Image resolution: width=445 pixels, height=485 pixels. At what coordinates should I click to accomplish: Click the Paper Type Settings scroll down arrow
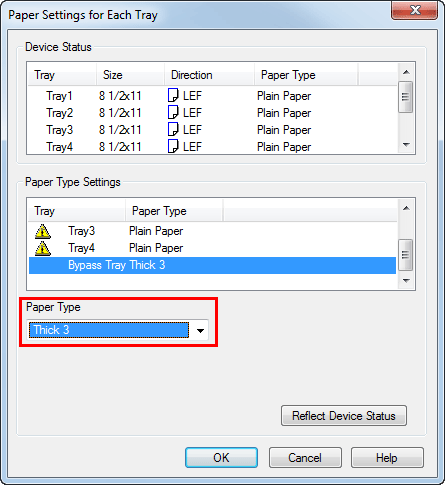pos(406,281)
